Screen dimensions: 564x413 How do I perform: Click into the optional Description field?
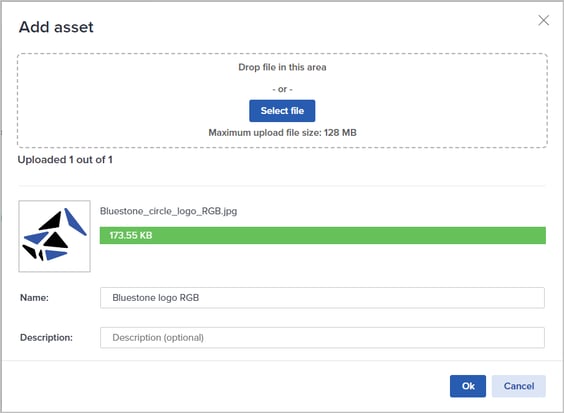click(322, 337)
